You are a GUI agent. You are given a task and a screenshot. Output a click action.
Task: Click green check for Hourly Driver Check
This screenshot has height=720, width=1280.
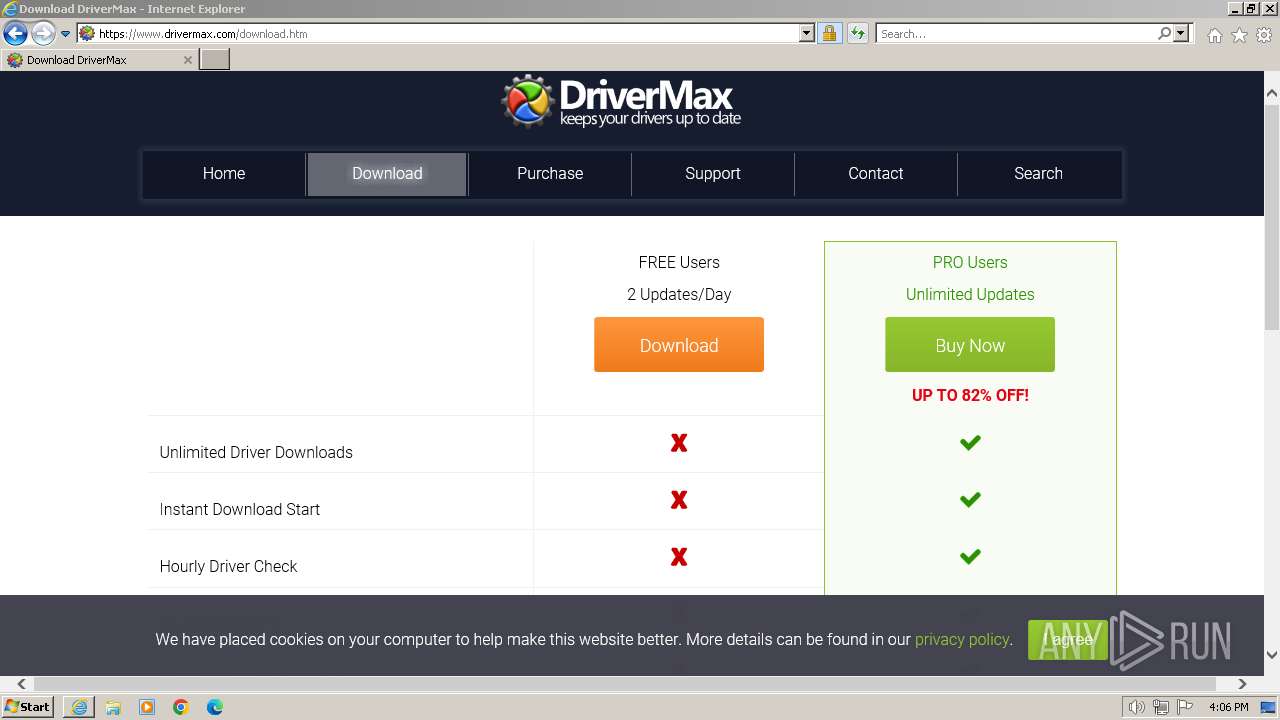point(970,557)
